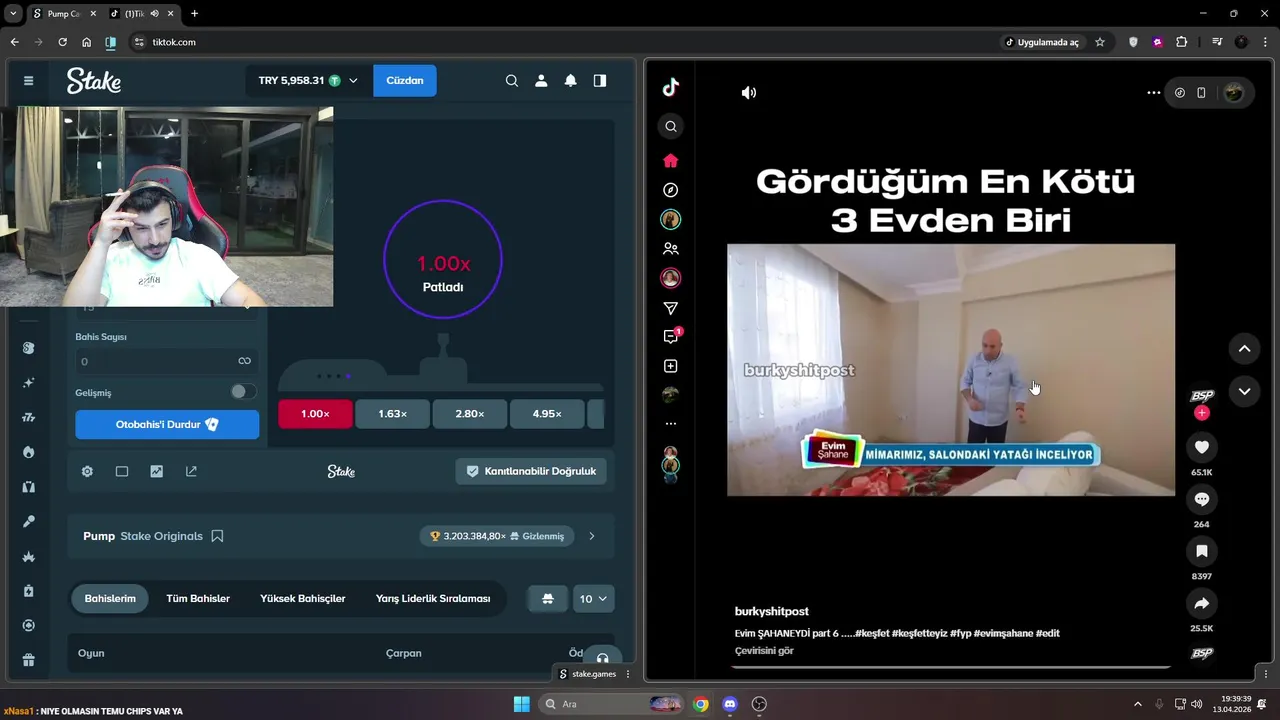Share the TikTok video
The image size is (1280, 720).
pos(1202,603)
